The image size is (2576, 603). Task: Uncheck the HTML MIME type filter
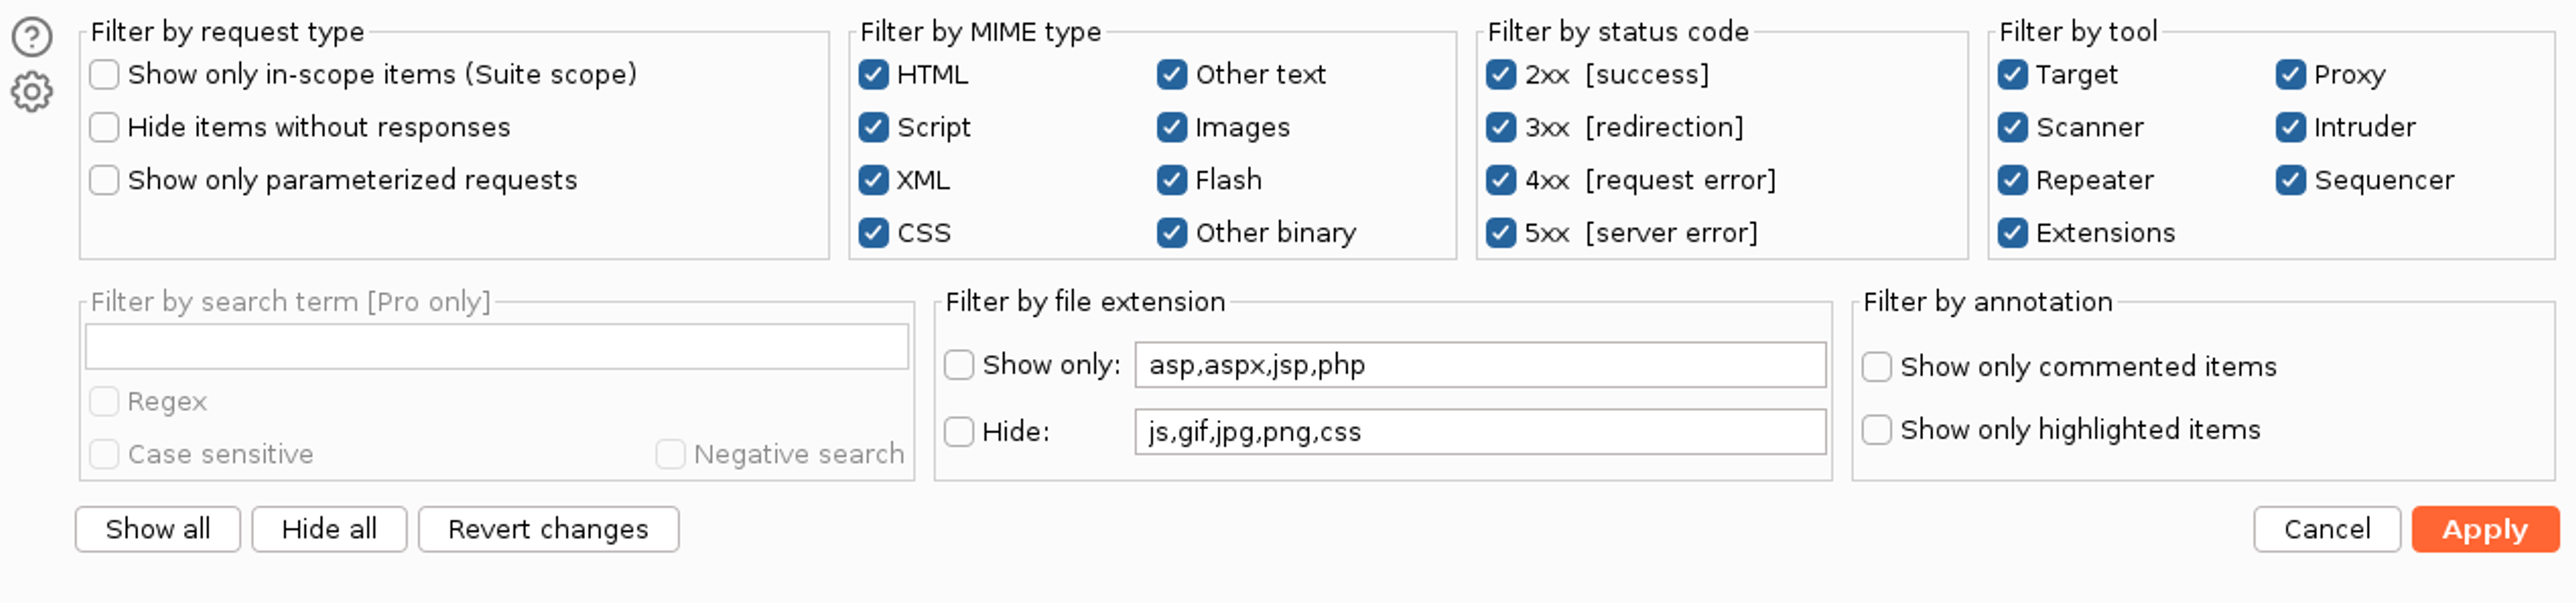(873, 75)
